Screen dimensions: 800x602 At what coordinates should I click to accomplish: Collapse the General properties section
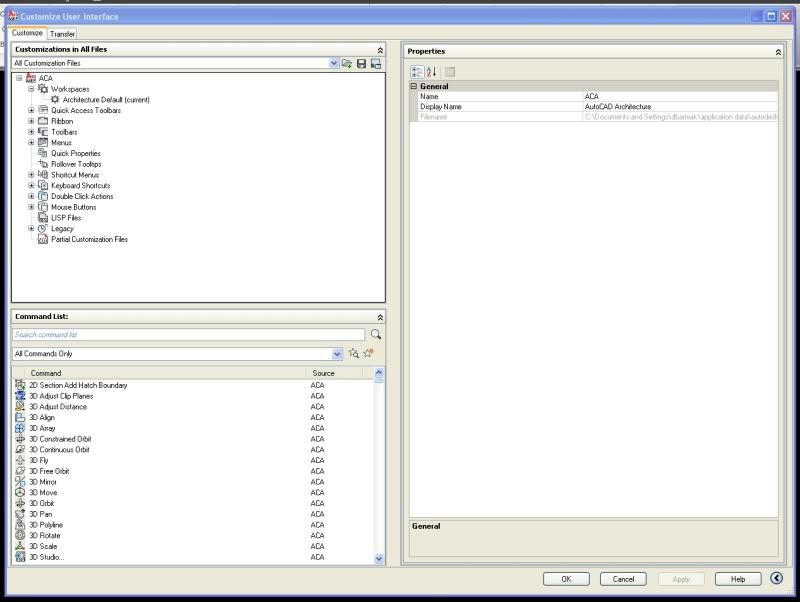point(414,86)
